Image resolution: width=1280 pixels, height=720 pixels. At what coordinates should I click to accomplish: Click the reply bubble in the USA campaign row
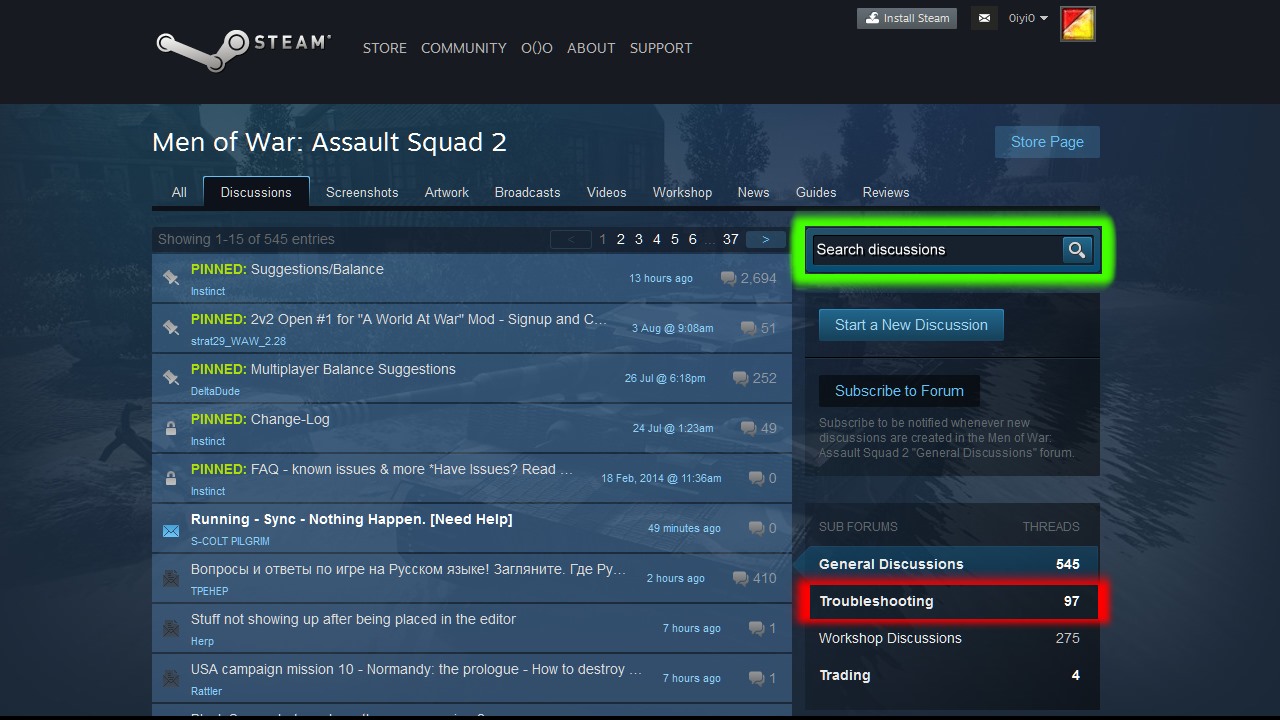pos(756,678)
